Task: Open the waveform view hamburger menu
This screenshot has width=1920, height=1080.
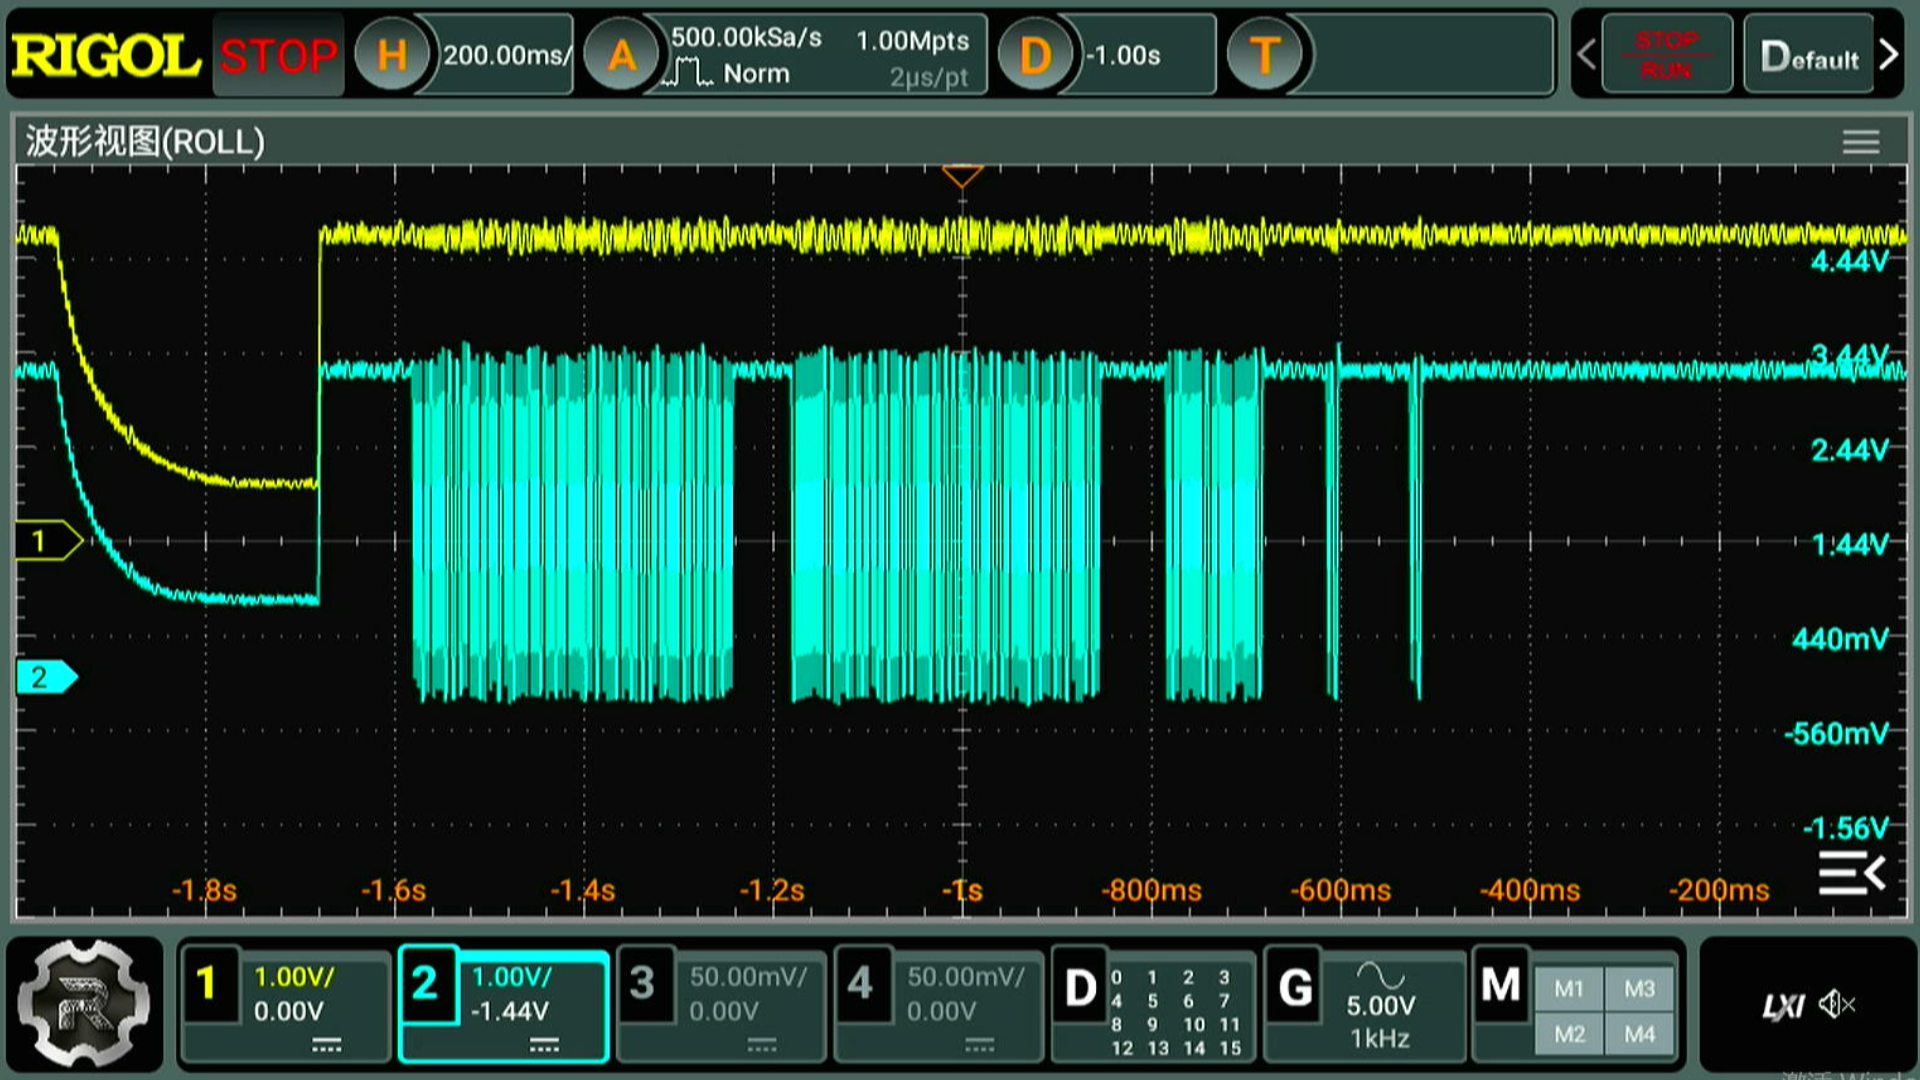Action: coord(1861,142)
